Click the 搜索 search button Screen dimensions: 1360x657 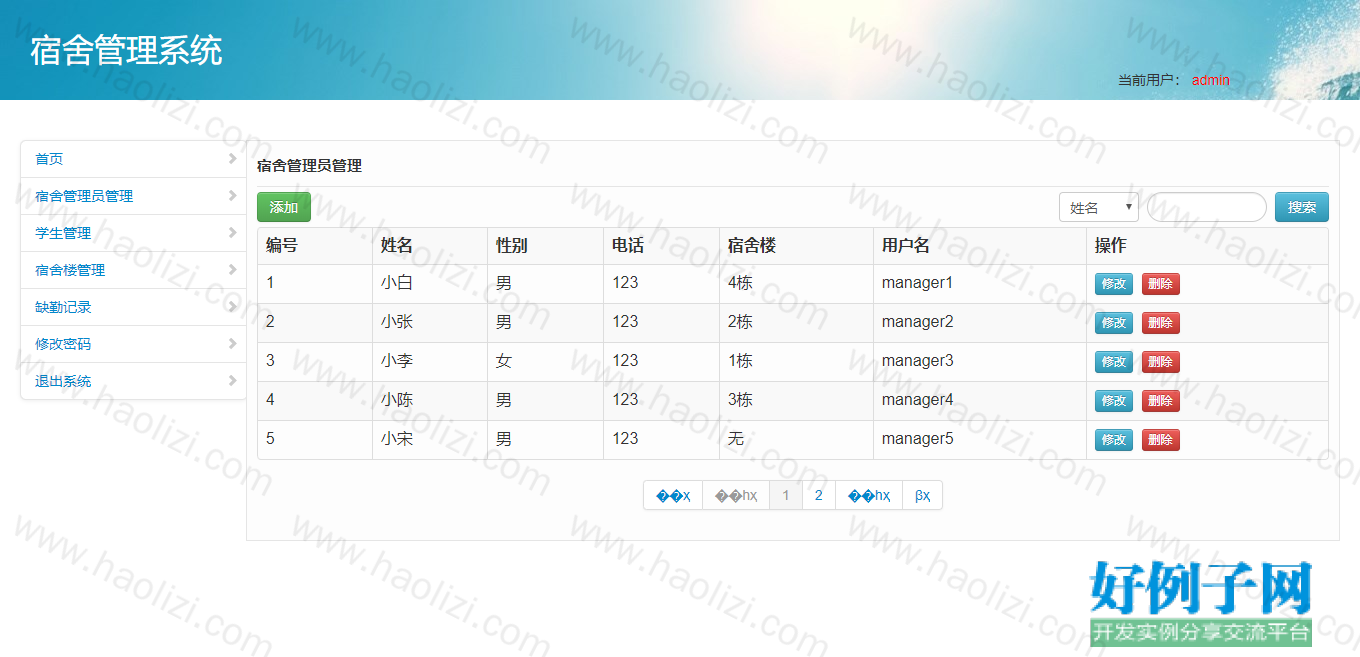(1302, 207)
